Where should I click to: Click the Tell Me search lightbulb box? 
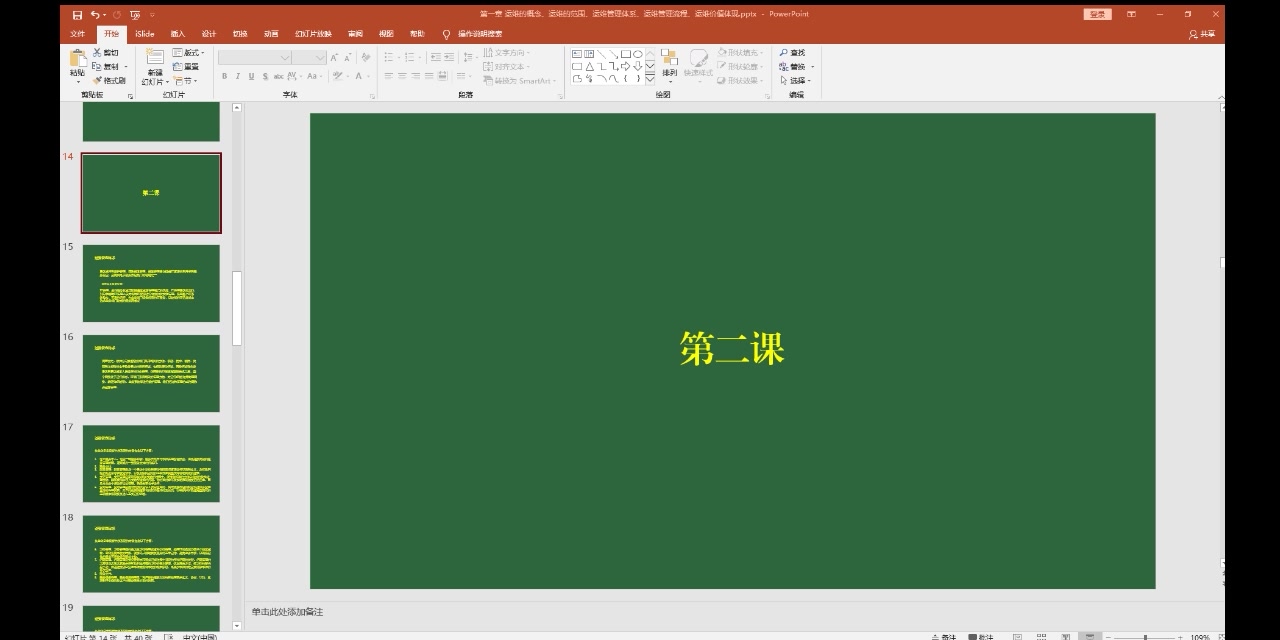(473, 34)
